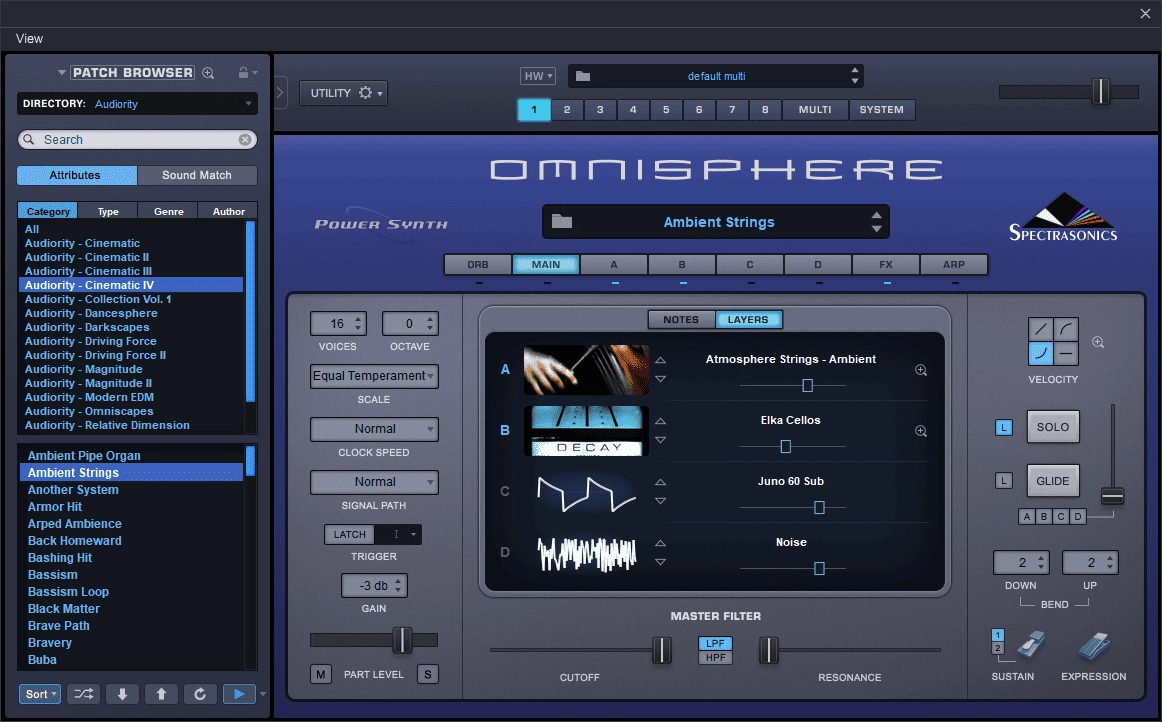Click the expression pedal icon
This screenshot has width=1162, height=722.
[x=1095, y=645]
